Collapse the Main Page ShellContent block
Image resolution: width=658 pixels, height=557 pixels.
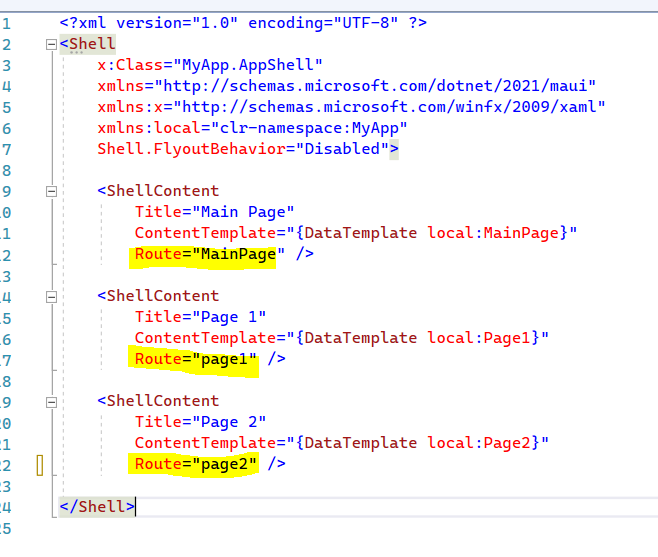51,192
